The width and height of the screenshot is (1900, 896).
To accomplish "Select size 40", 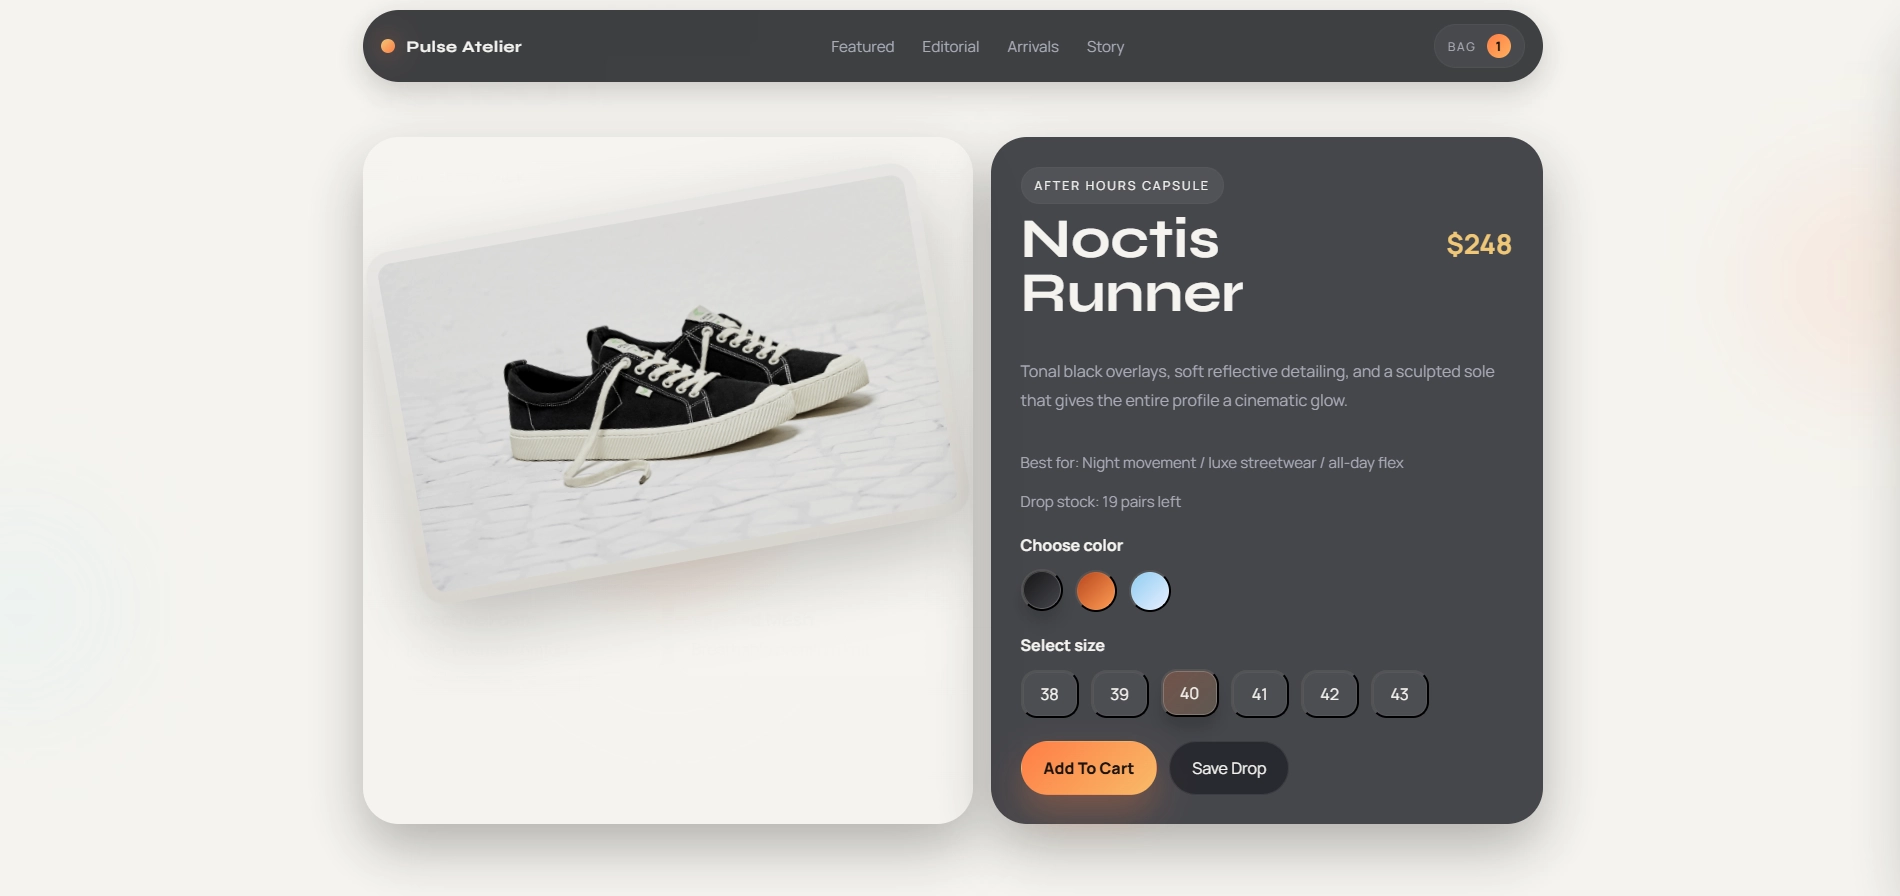I will coord(1189,693).
